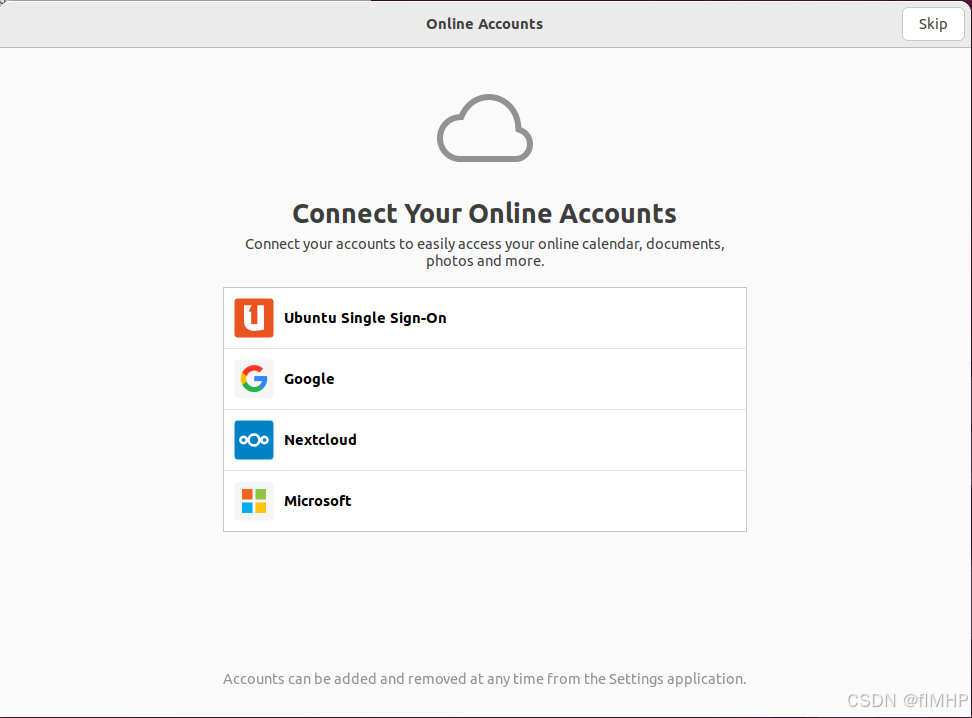
Task: Click empty header bar area left of title
Action: click(200, 24)
